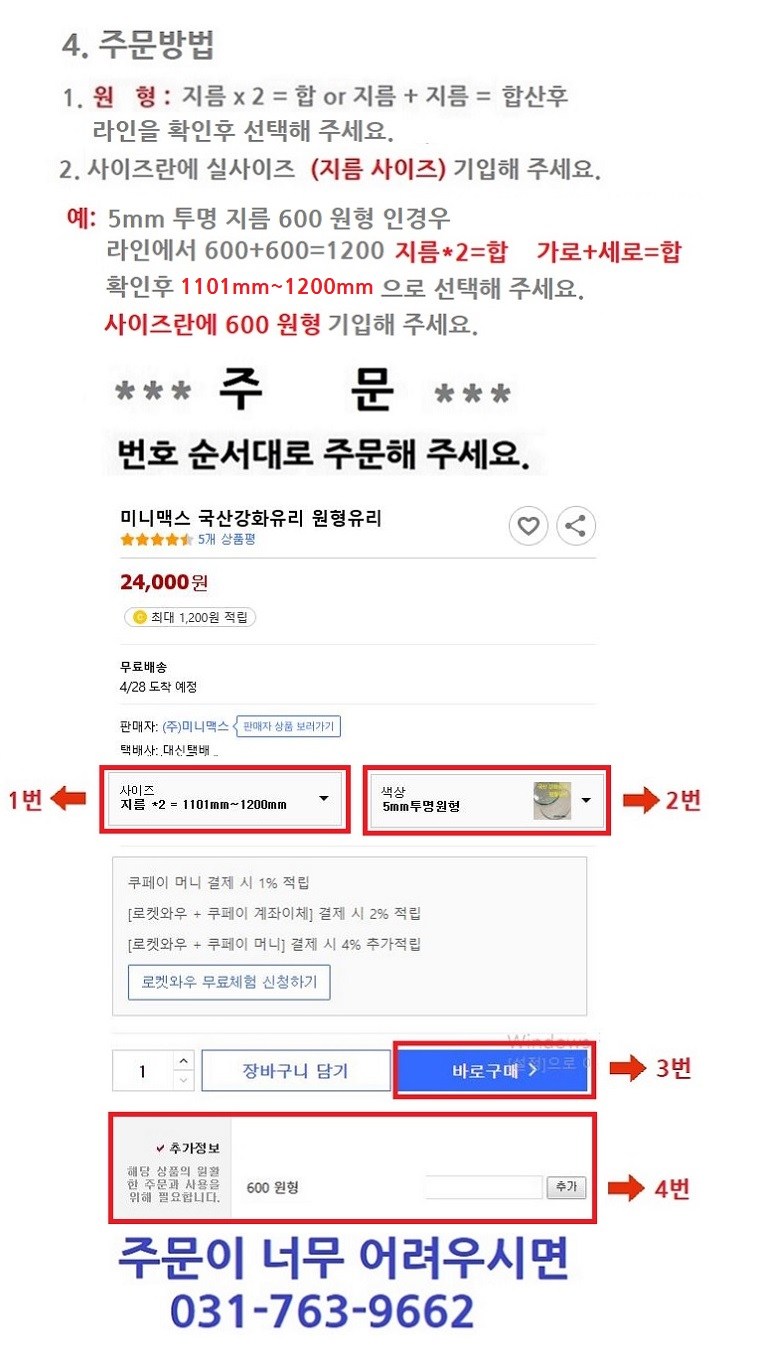Increase quantity with the up stepper arrow
Image resolution: width=780 pixels, height=1351 pixels.
coord(183,1060)
